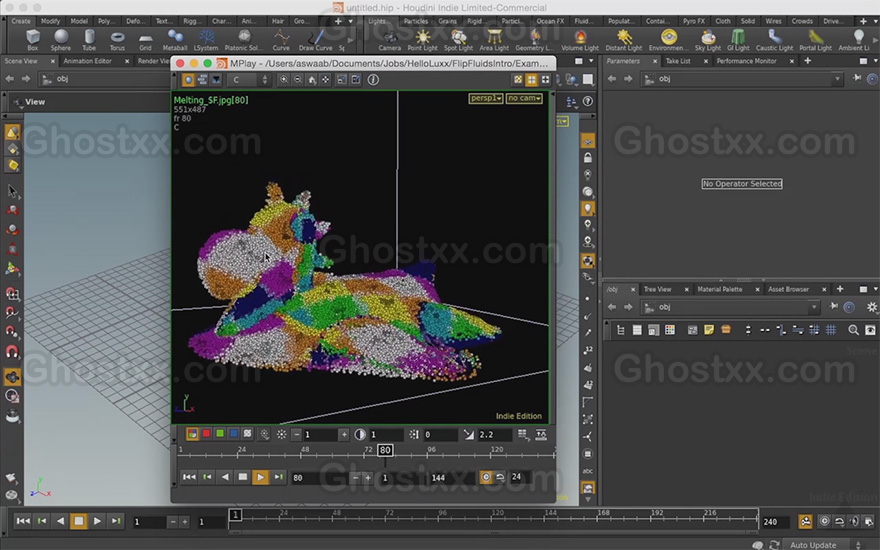Viewport: 880px width, 550px height.
Task: Switch to the Tree View tab
Action: pos(657,289)
